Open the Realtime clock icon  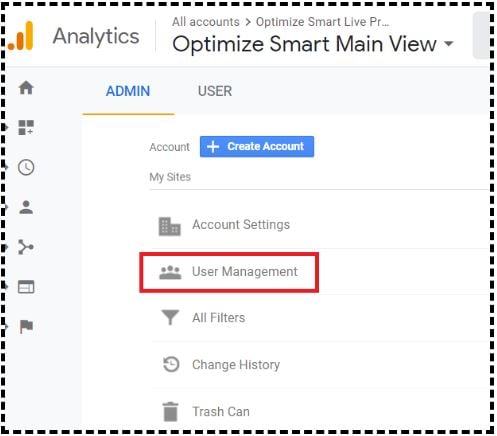click(26, 167)
